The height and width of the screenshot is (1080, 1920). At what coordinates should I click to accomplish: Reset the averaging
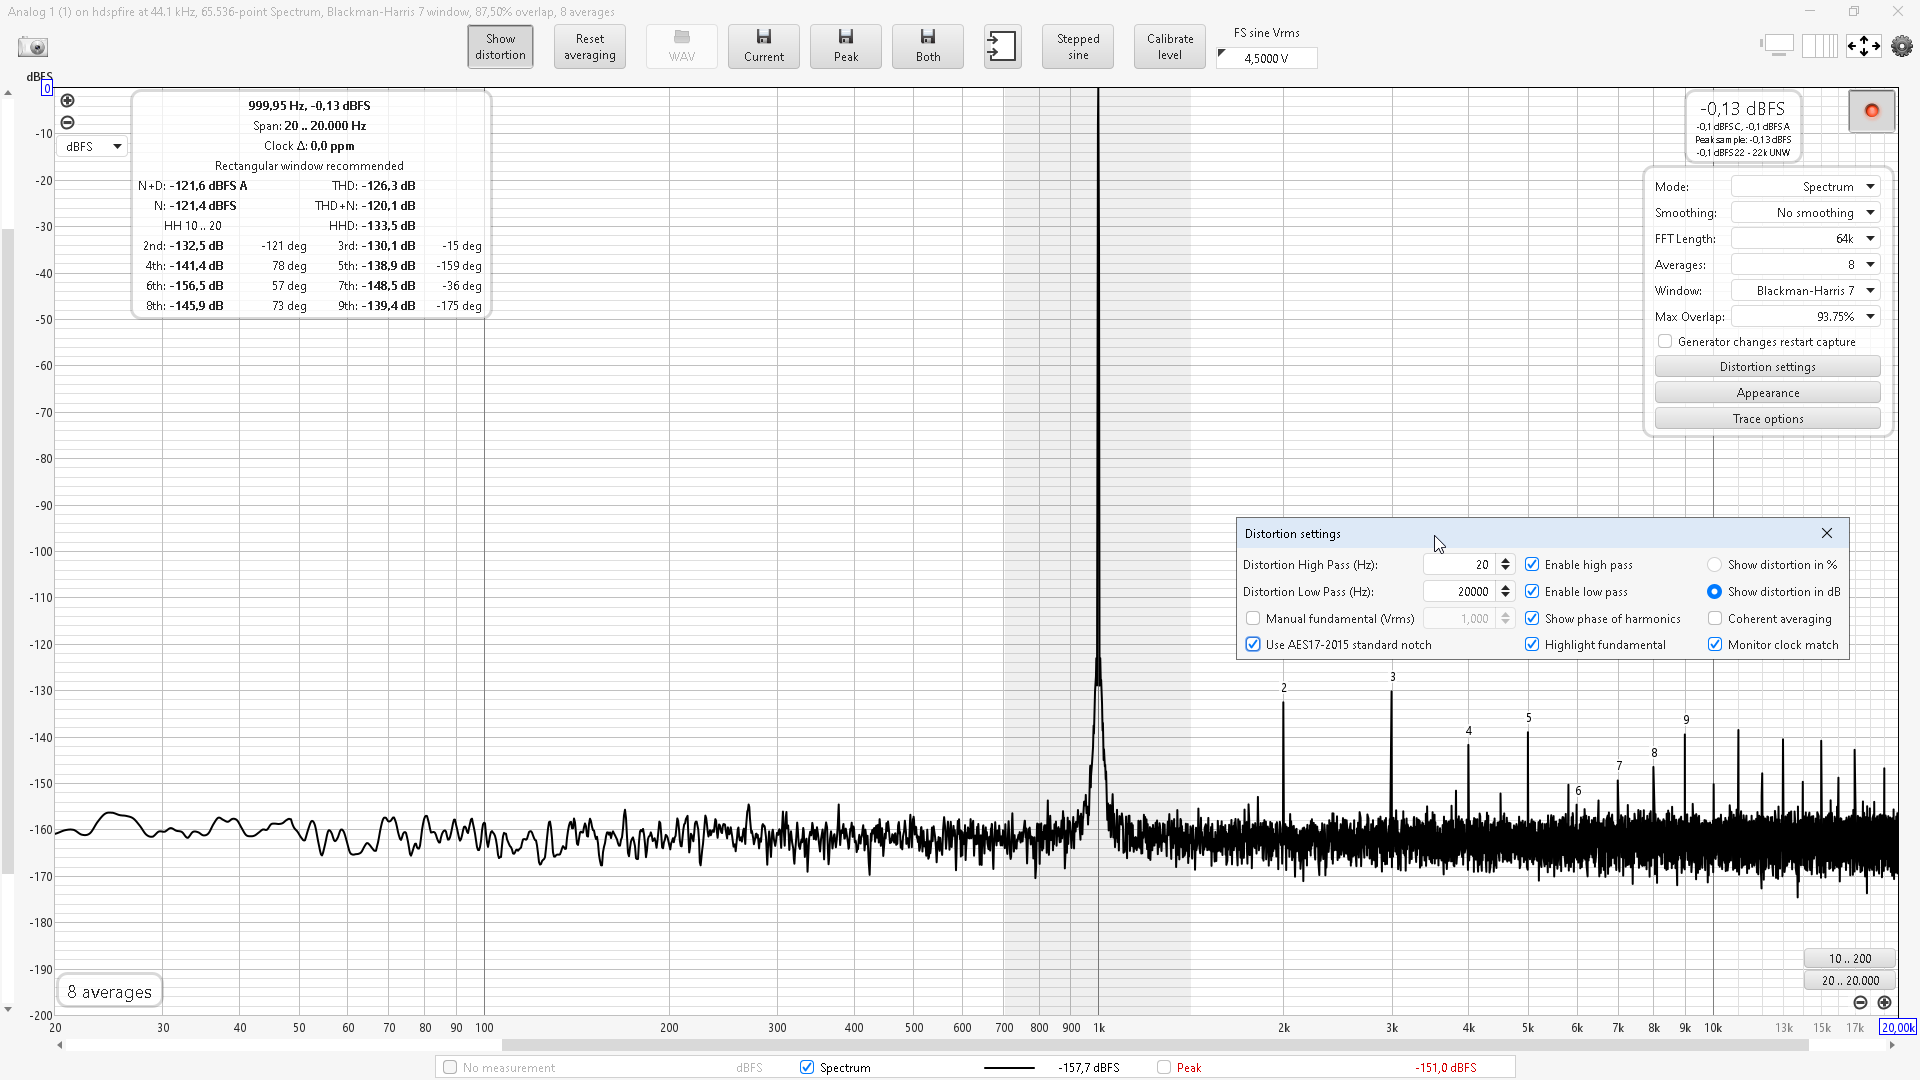(x=590, y=47)
